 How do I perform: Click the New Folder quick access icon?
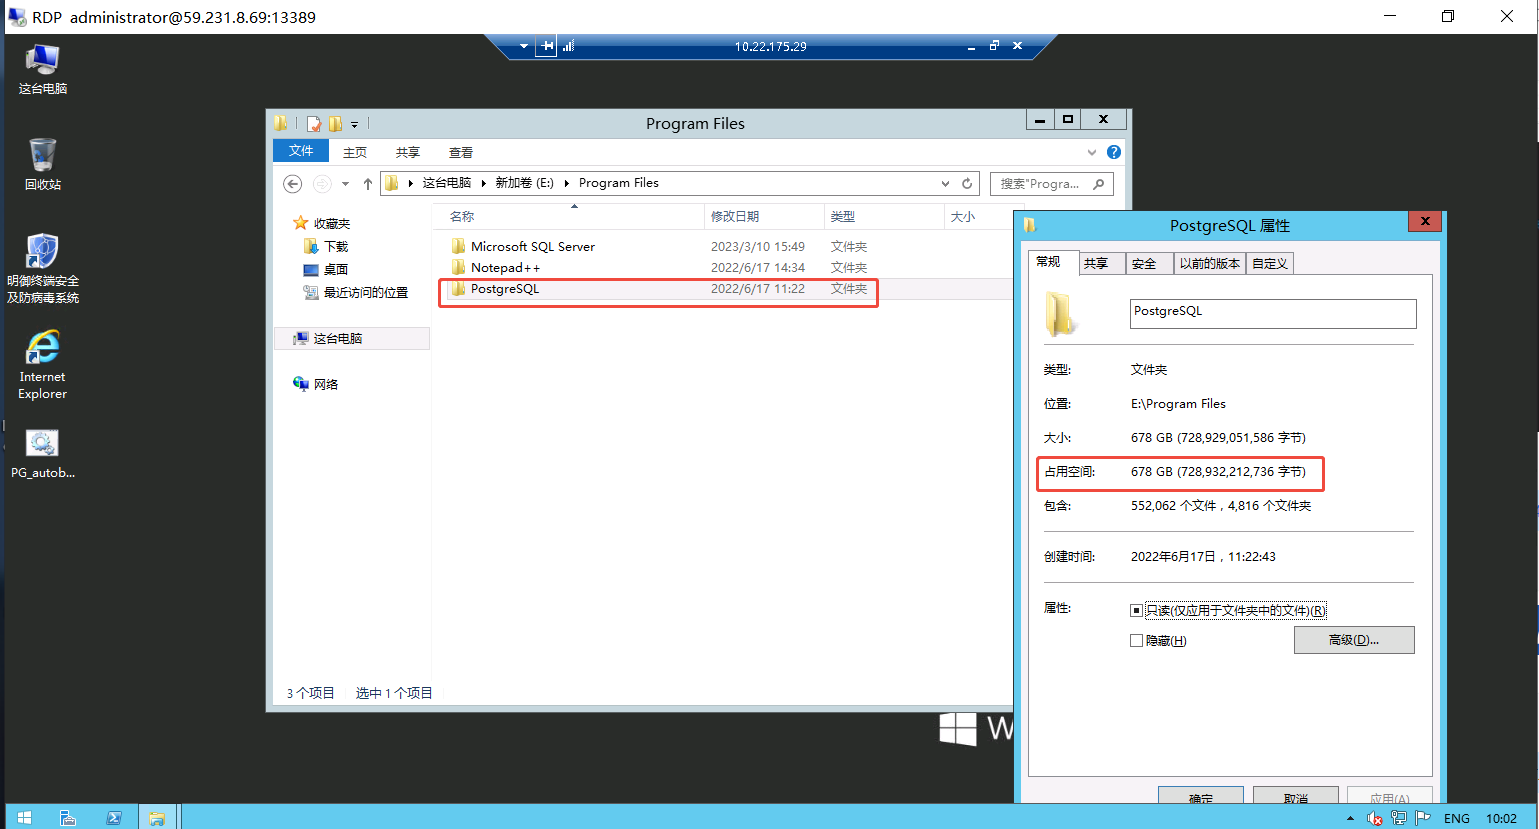coord(335,124)
